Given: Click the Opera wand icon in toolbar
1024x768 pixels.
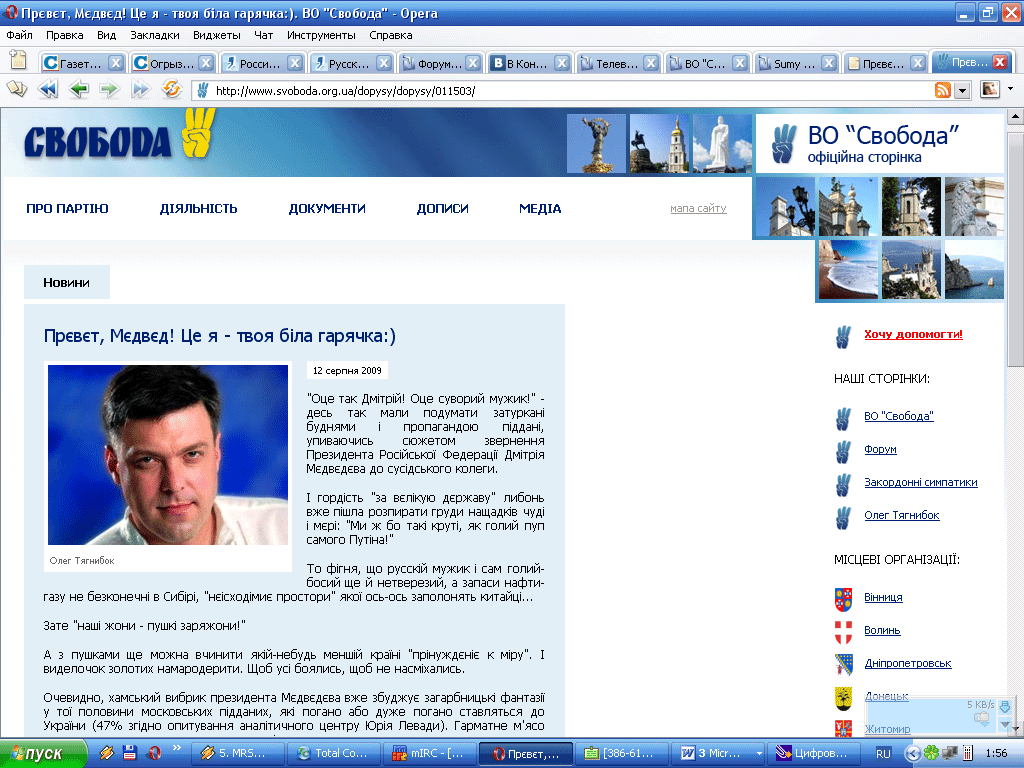Looking at the screenshot, I should click(x=16, y=90).
